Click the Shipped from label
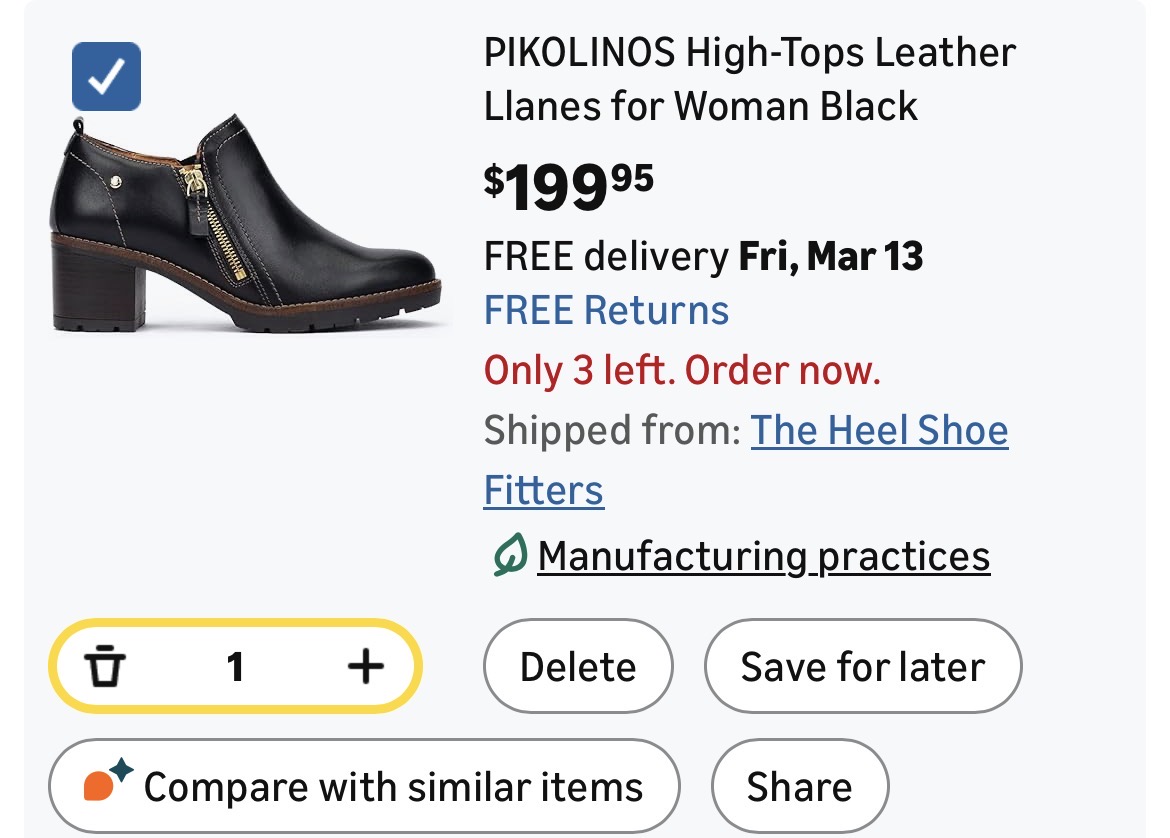The width and height of the screenshot is (1170, 838). tap(611, 431)
